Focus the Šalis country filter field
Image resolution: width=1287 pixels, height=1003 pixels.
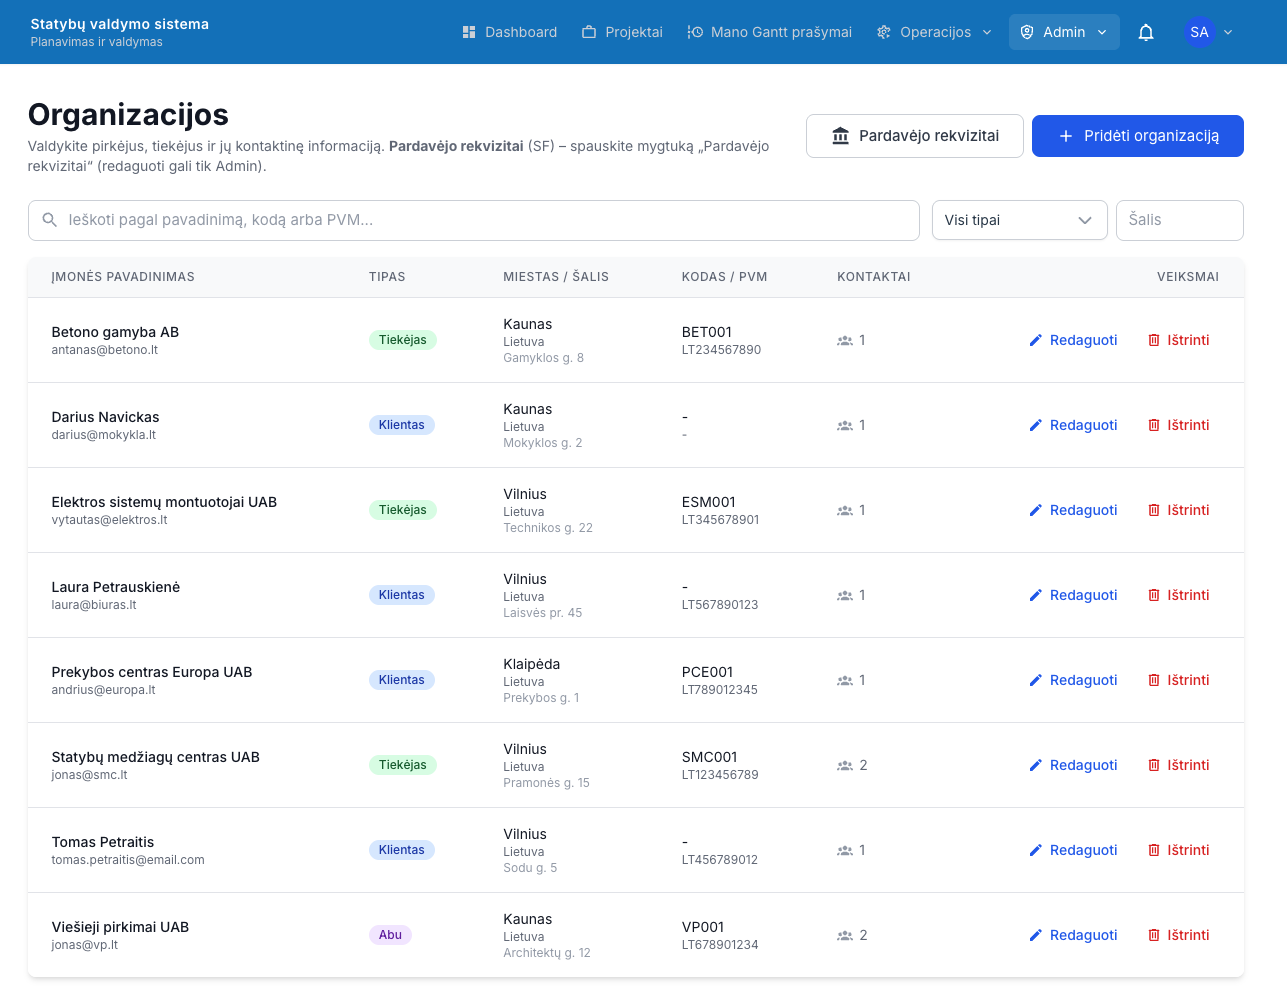tap(1180, 220)
